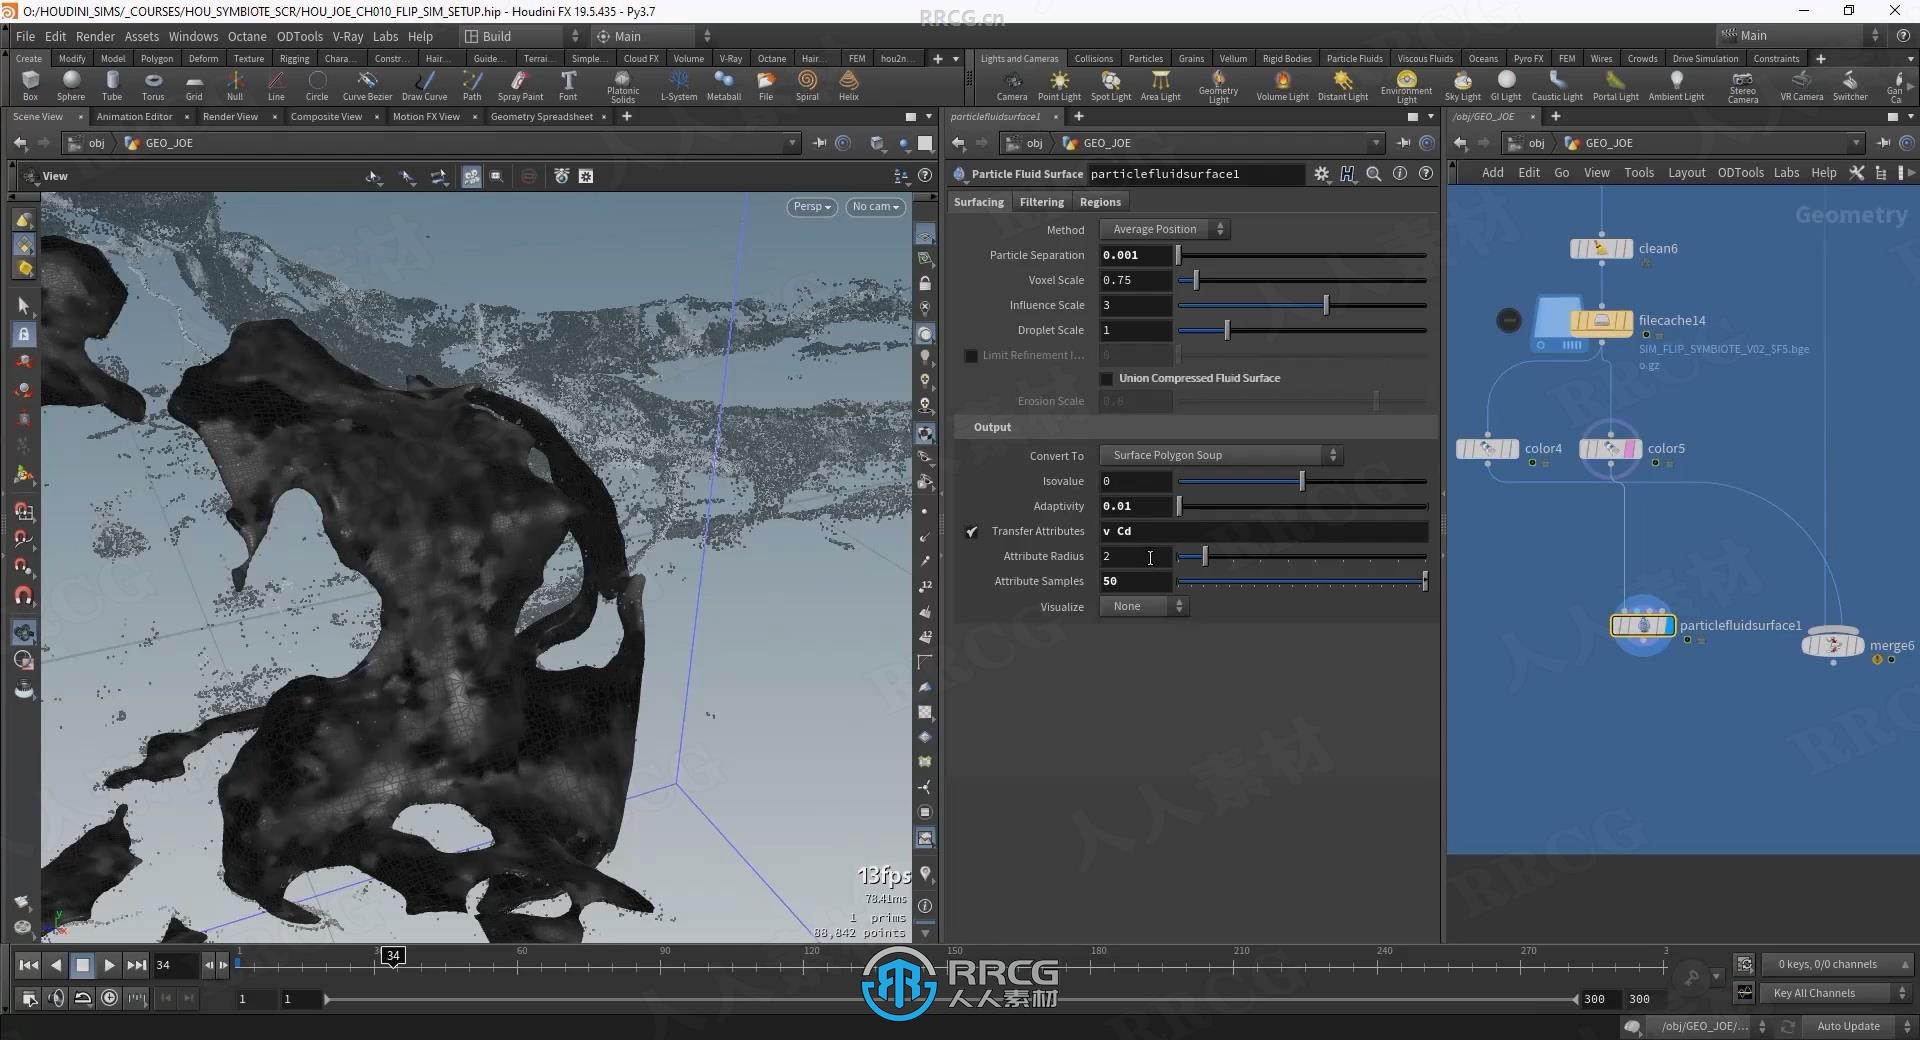Enable Limit Refinement Iterations checkbox

pos(971,356)
